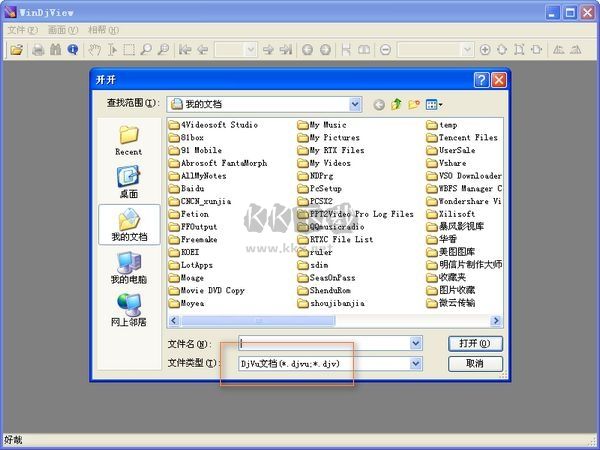Open the View menu icon in dialog
Viewport: 600px width, 450px height.
pos(434,104)
